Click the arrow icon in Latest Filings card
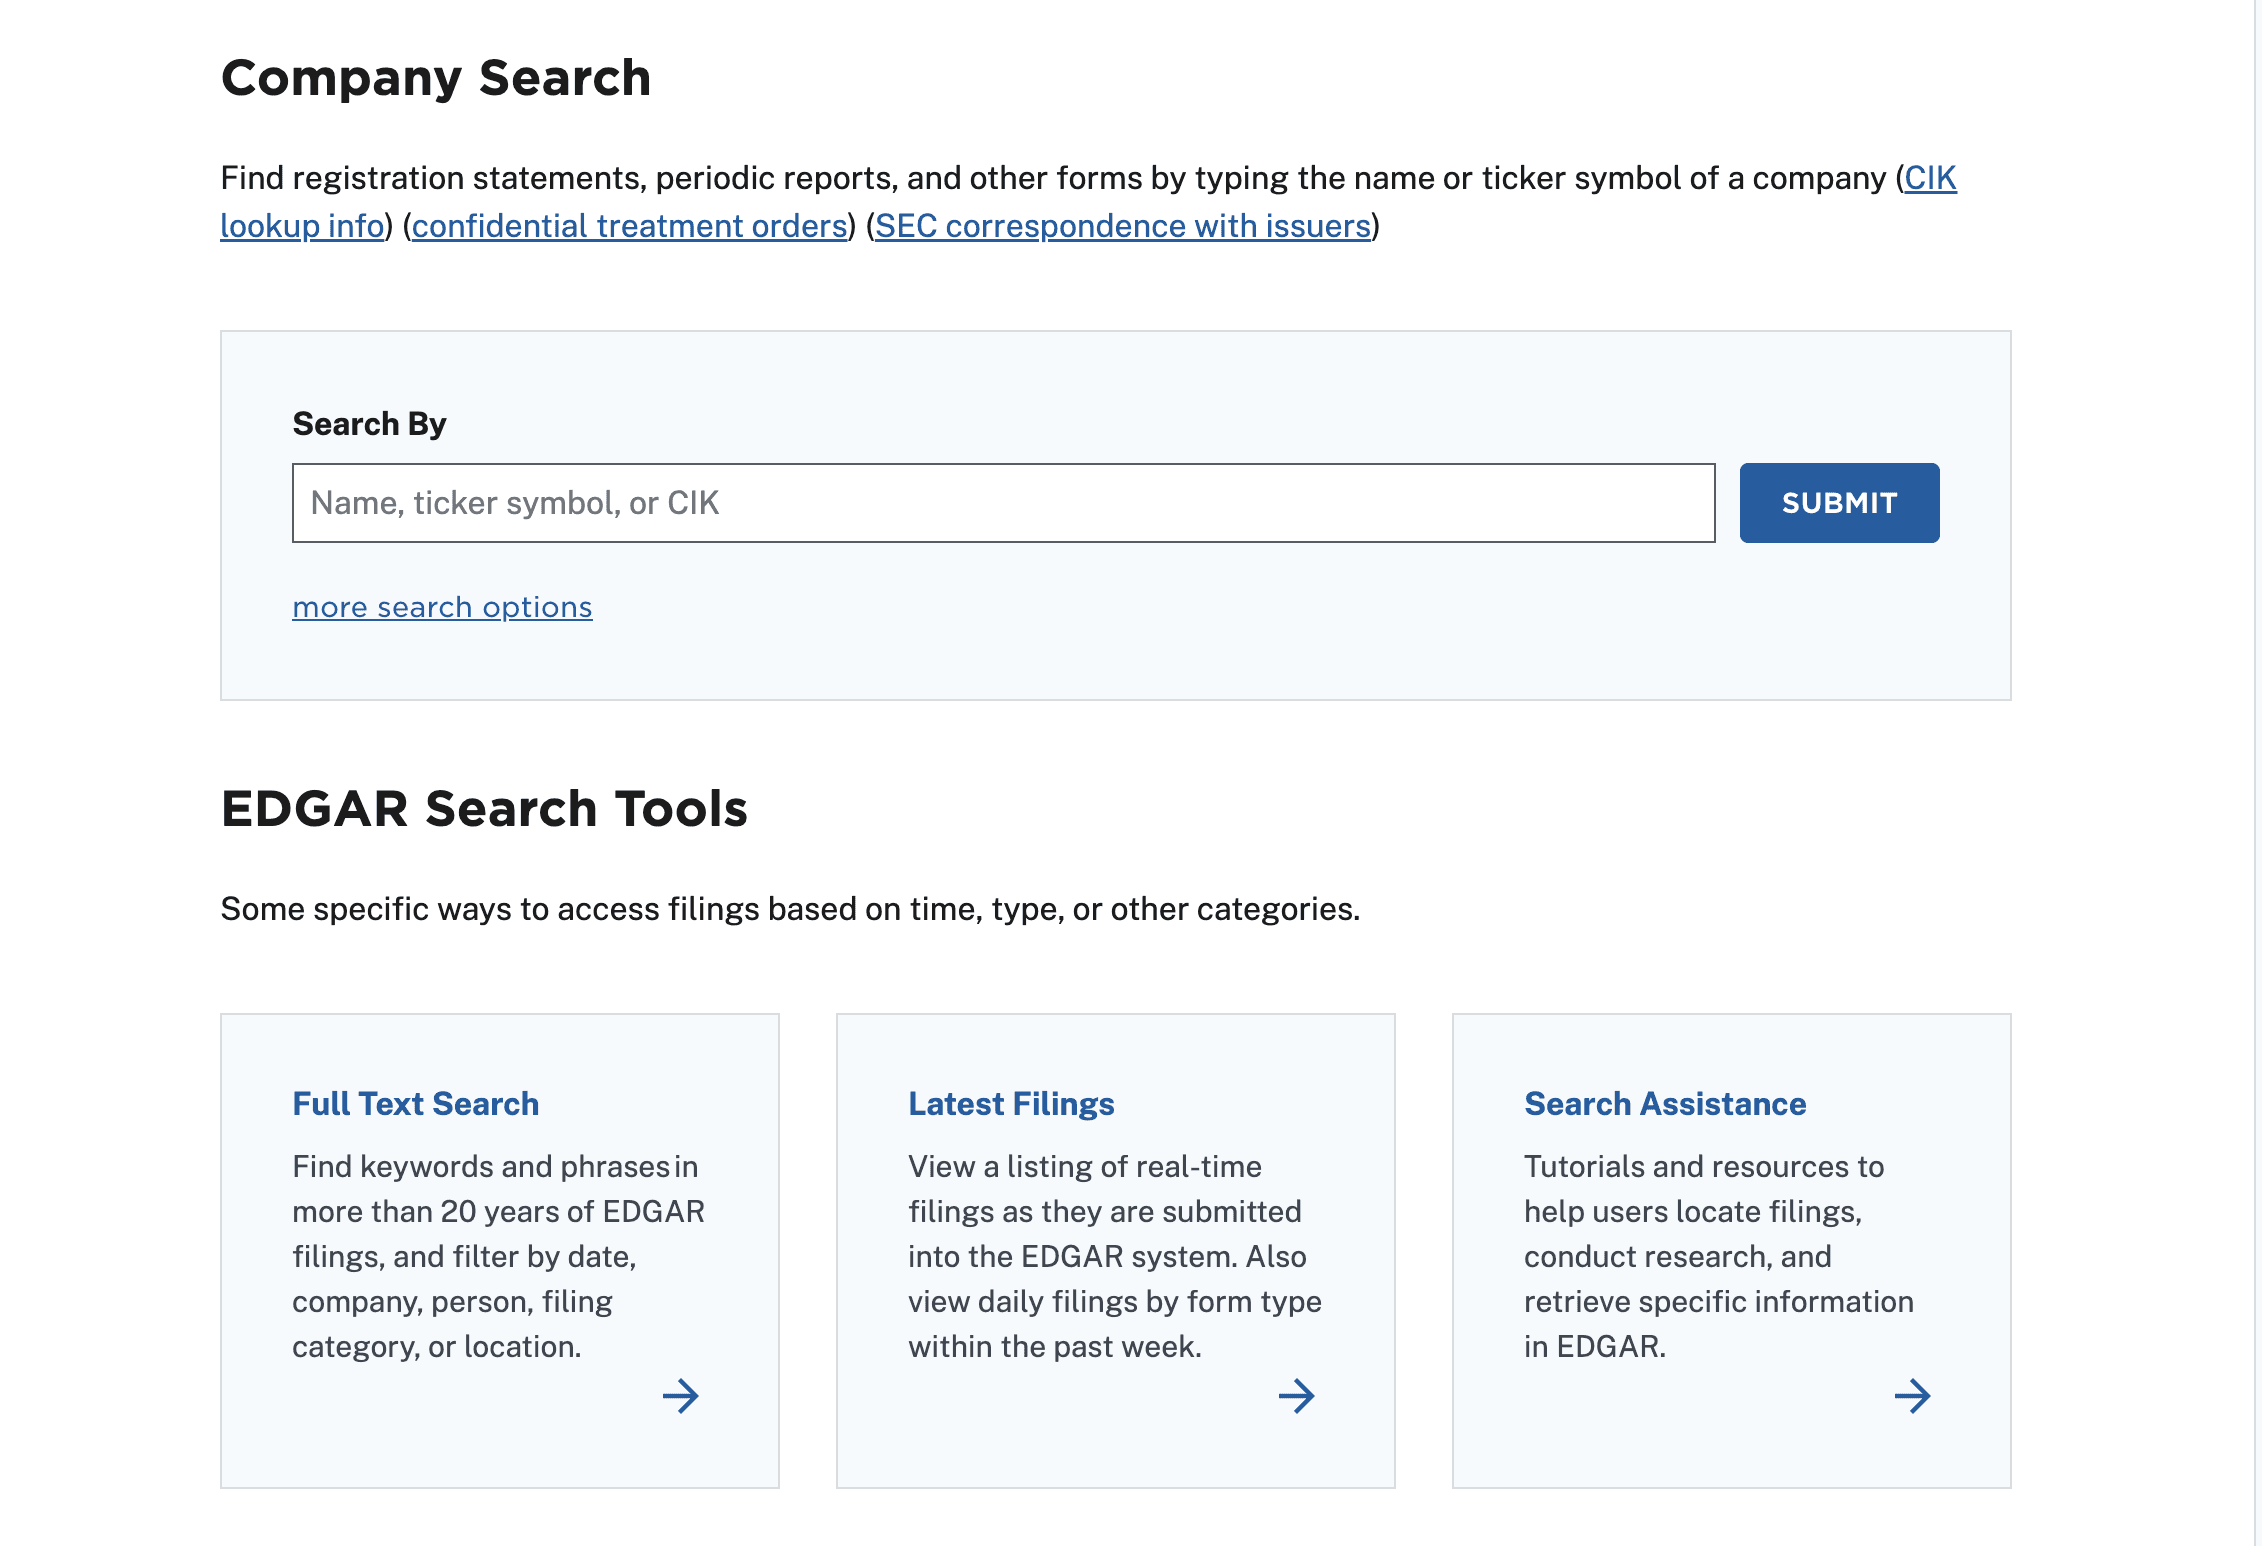The image size is (2262, 1546). [1297, 1396]
